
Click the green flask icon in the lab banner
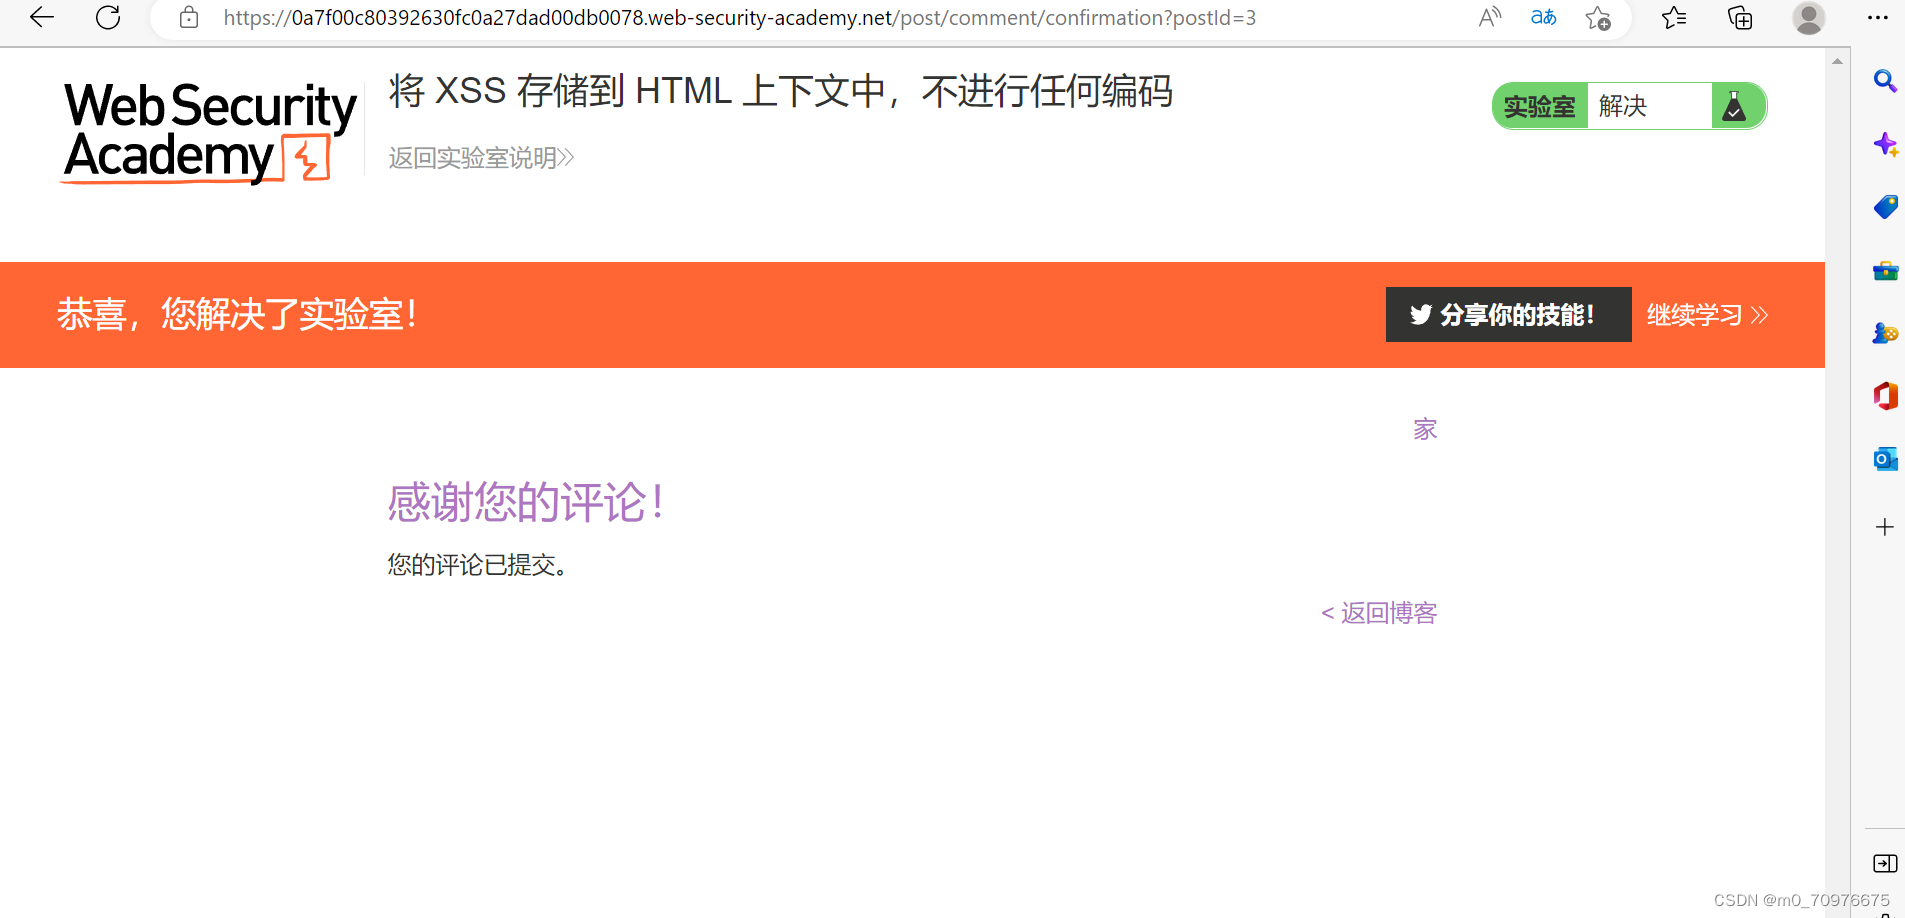pyautogui.click(x=1736, y=106)
